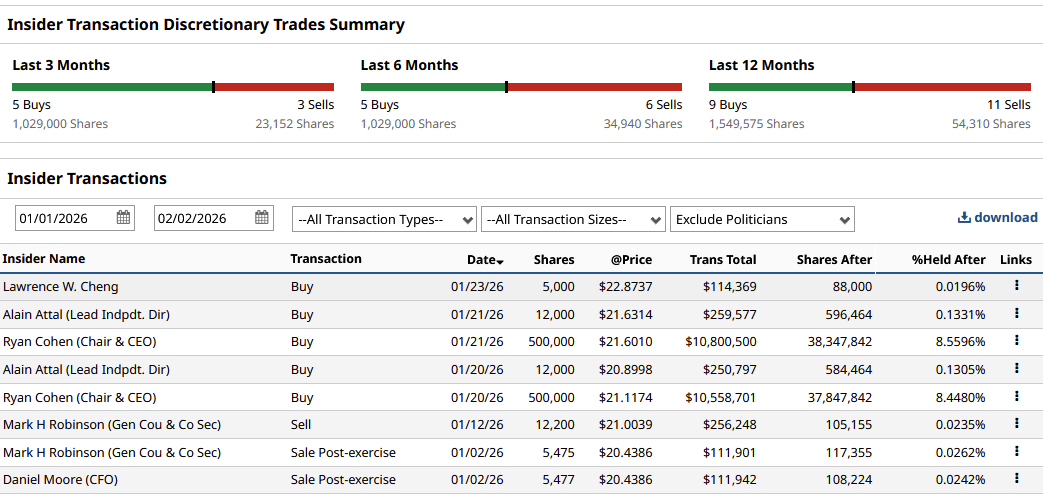
Task: Open calendar picker for end date 02/02/2026
Action: pyautogui.click(x=262, y=218)
